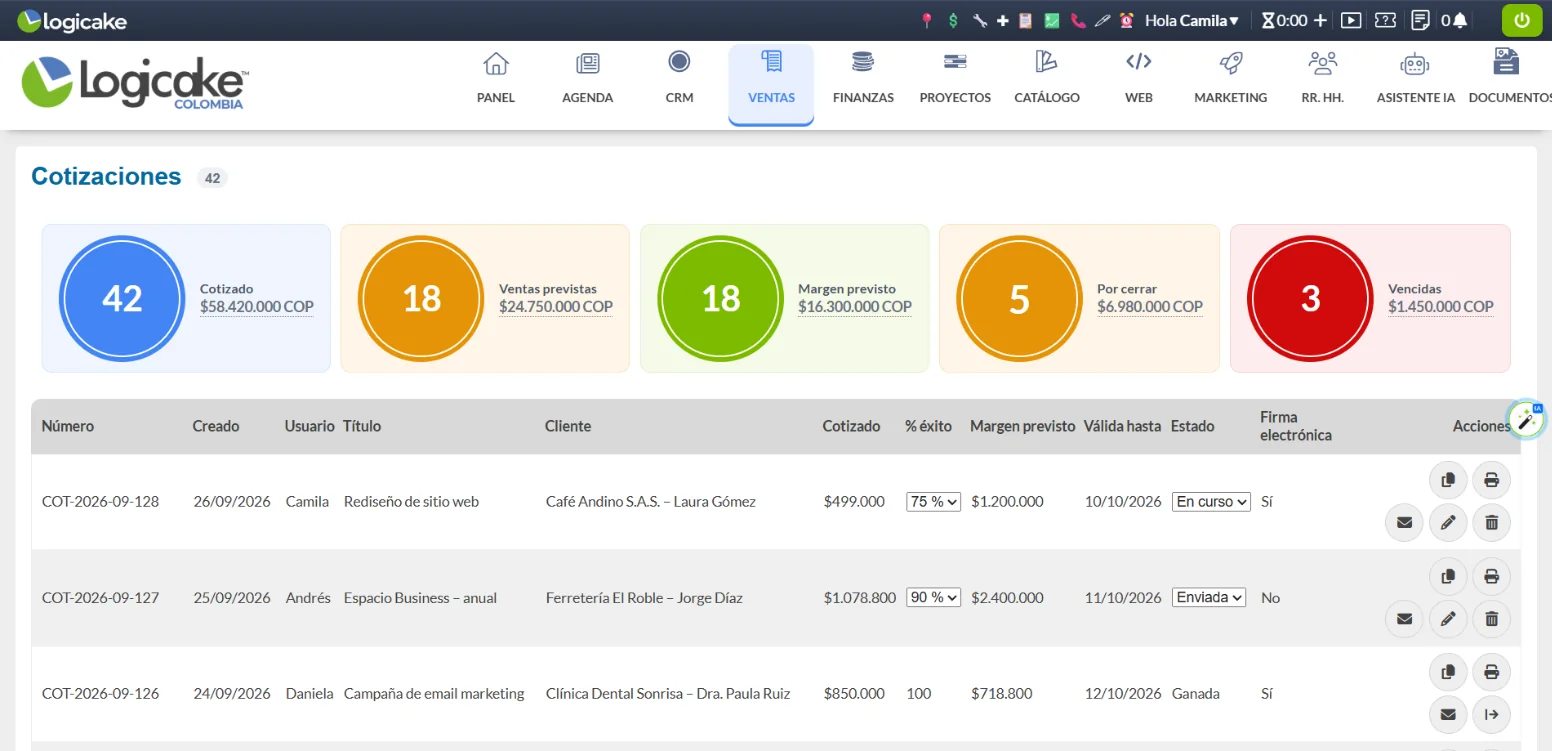Click the Válida hasta column header
This screenshot has height=751, width=1552.
[1122, 426]
